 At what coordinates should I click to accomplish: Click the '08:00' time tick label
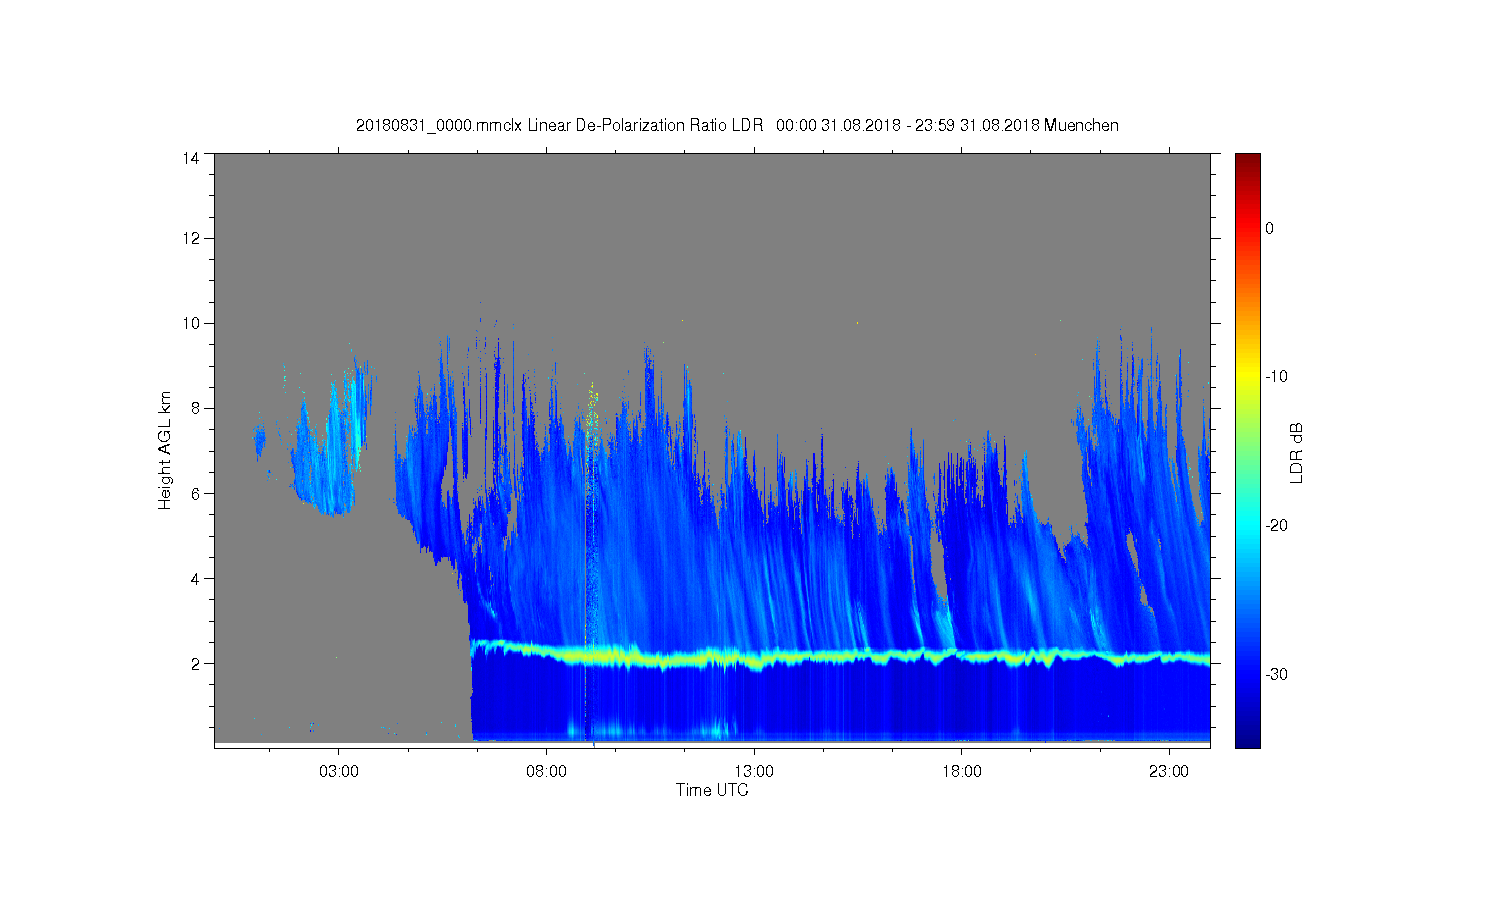click(x=546, y=772)
